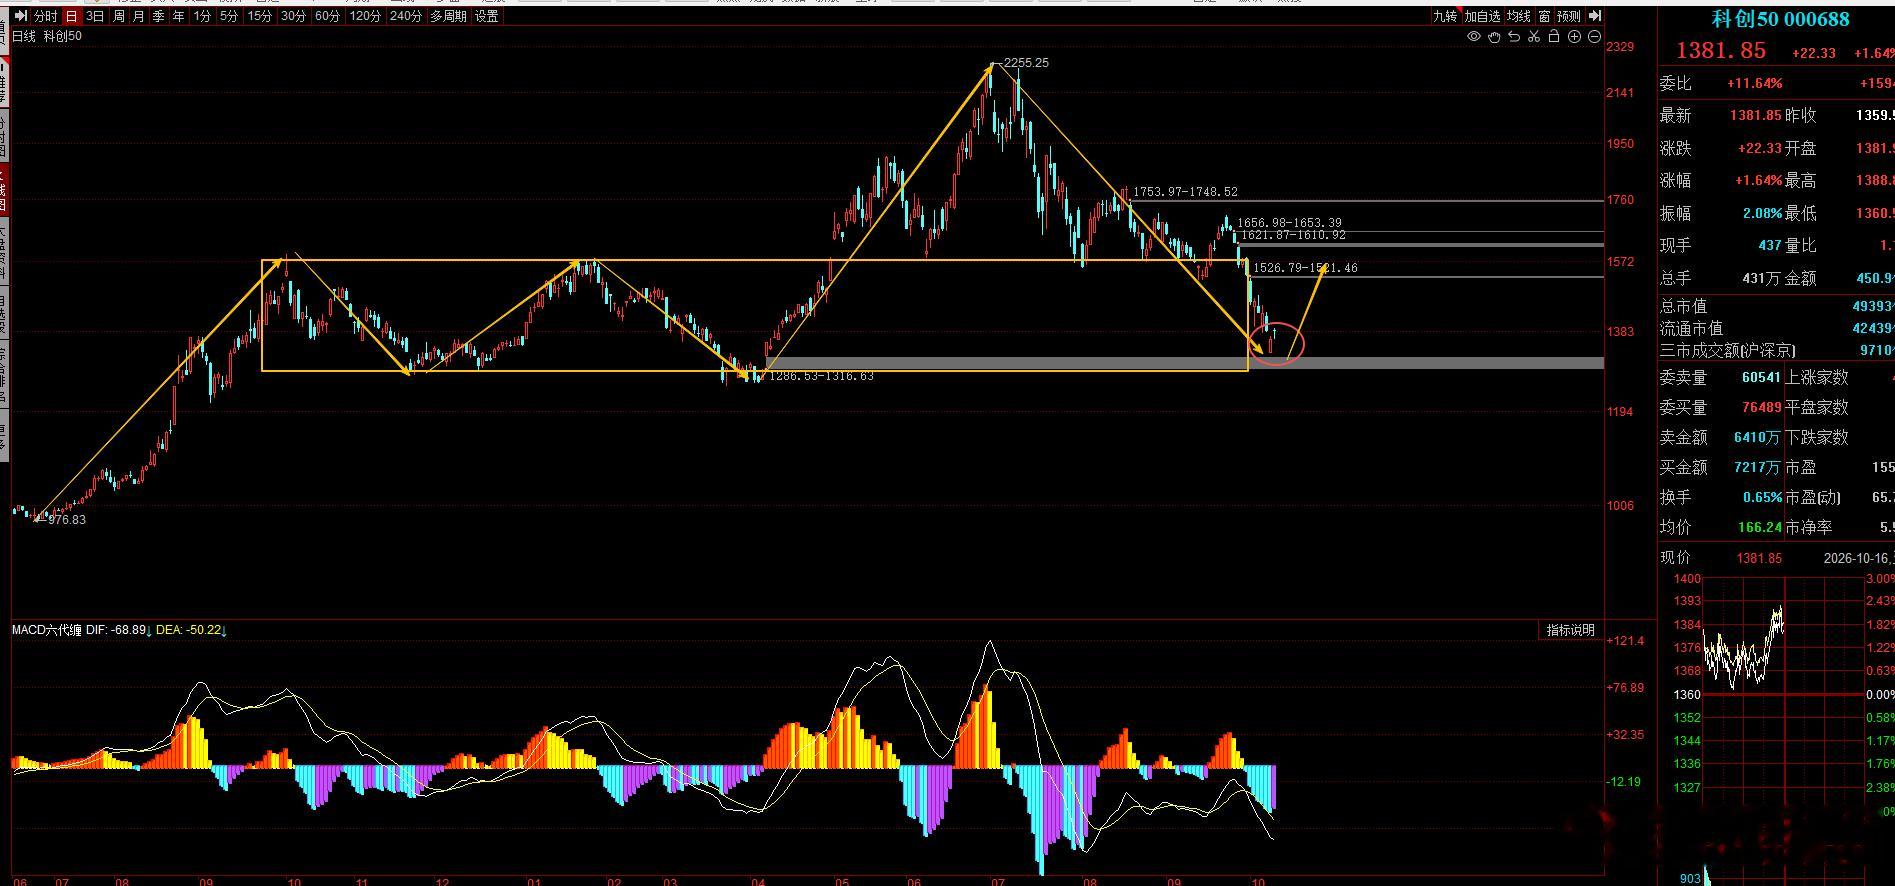Viewport: 1895px width, 886px height.
Task: Collapse the panel with the top-left arrow icon
Action: pos(21,16)
